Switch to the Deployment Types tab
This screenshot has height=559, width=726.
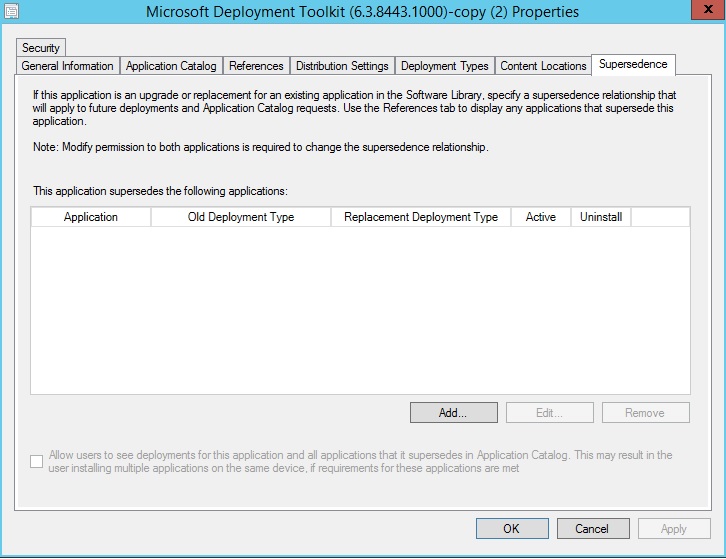pyautogui.click(x=444, y=66)
